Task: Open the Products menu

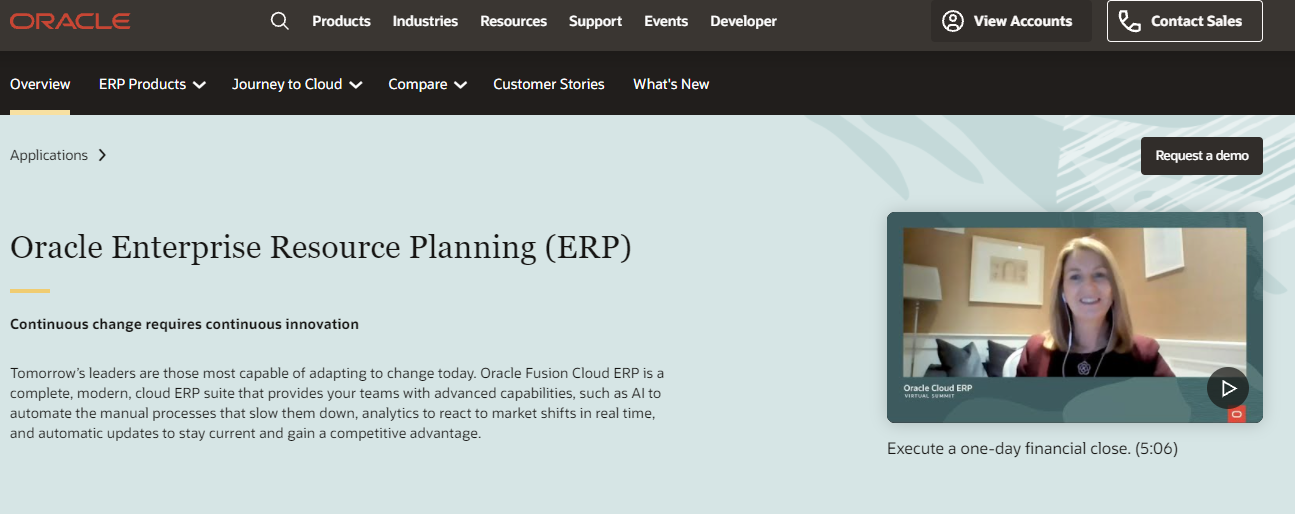Action: (x=341, y=21)
